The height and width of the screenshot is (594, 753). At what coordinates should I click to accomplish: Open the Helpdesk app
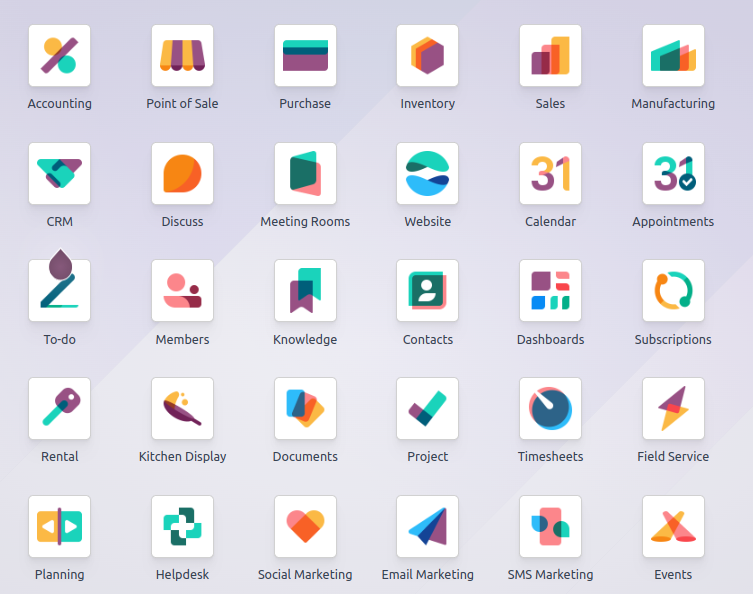point(182,527)
